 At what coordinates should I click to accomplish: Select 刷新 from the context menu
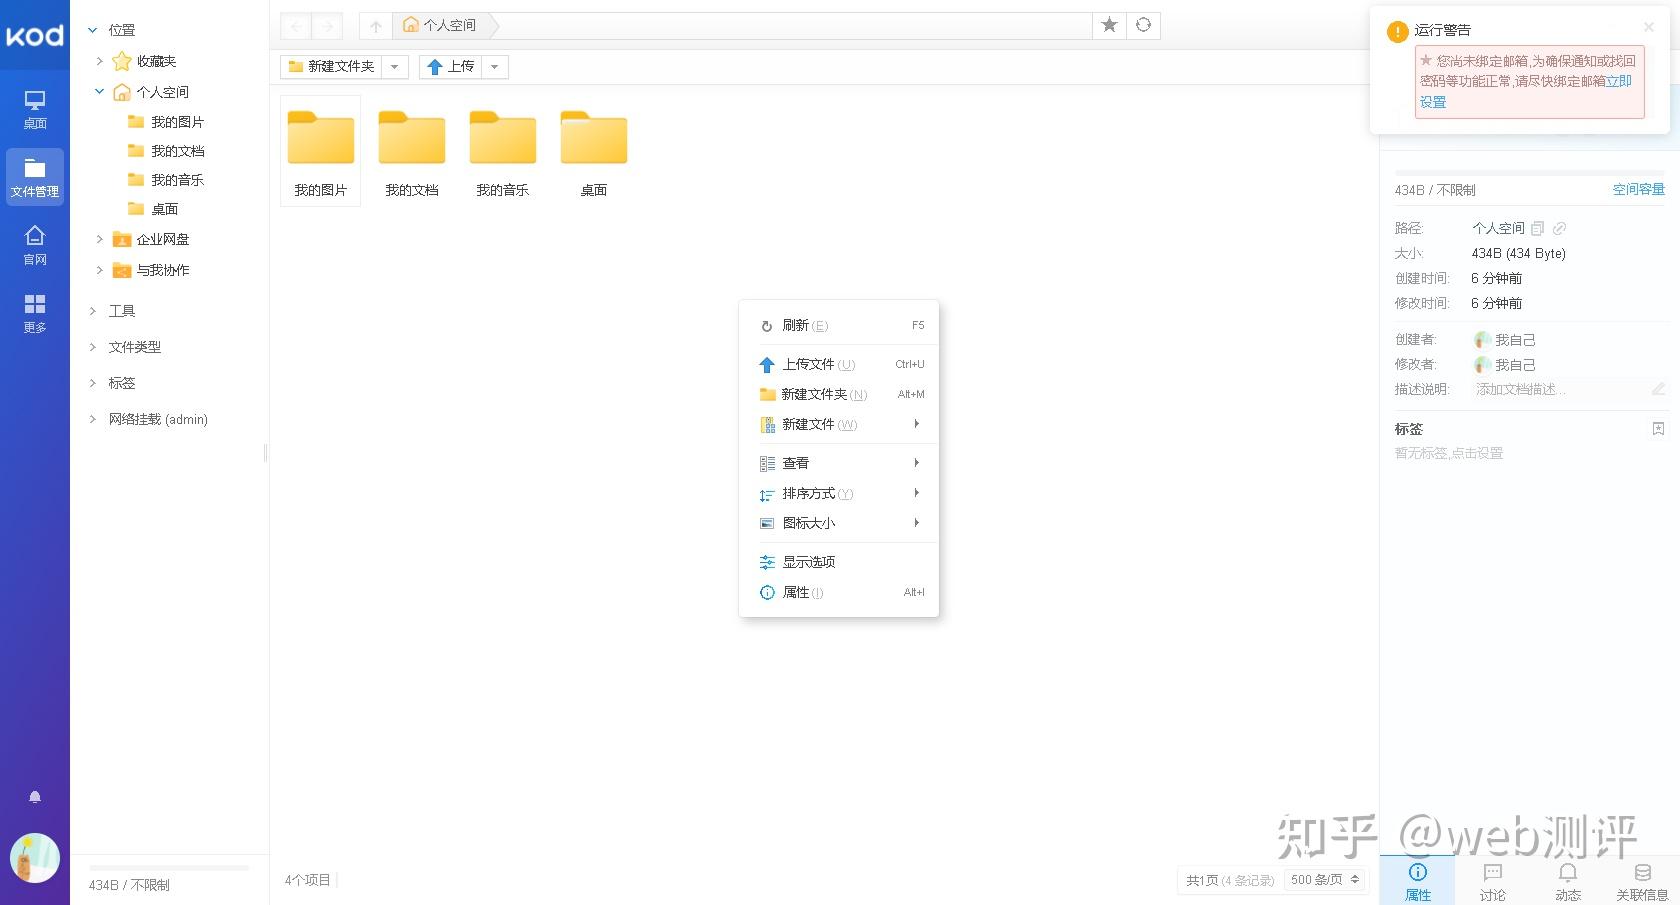coord(797,325)
